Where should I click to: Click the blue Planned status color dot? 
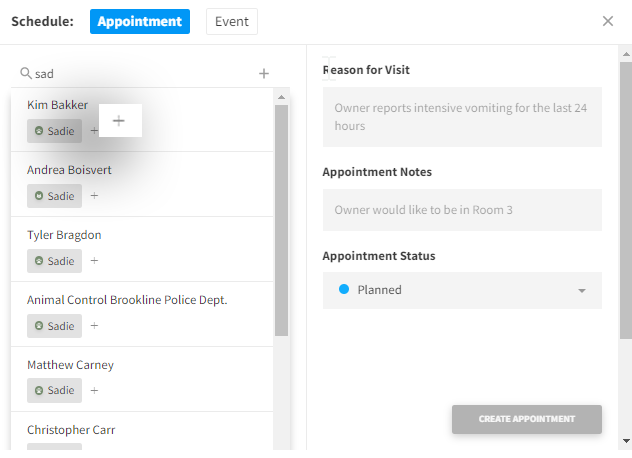[x=344, y=290]
